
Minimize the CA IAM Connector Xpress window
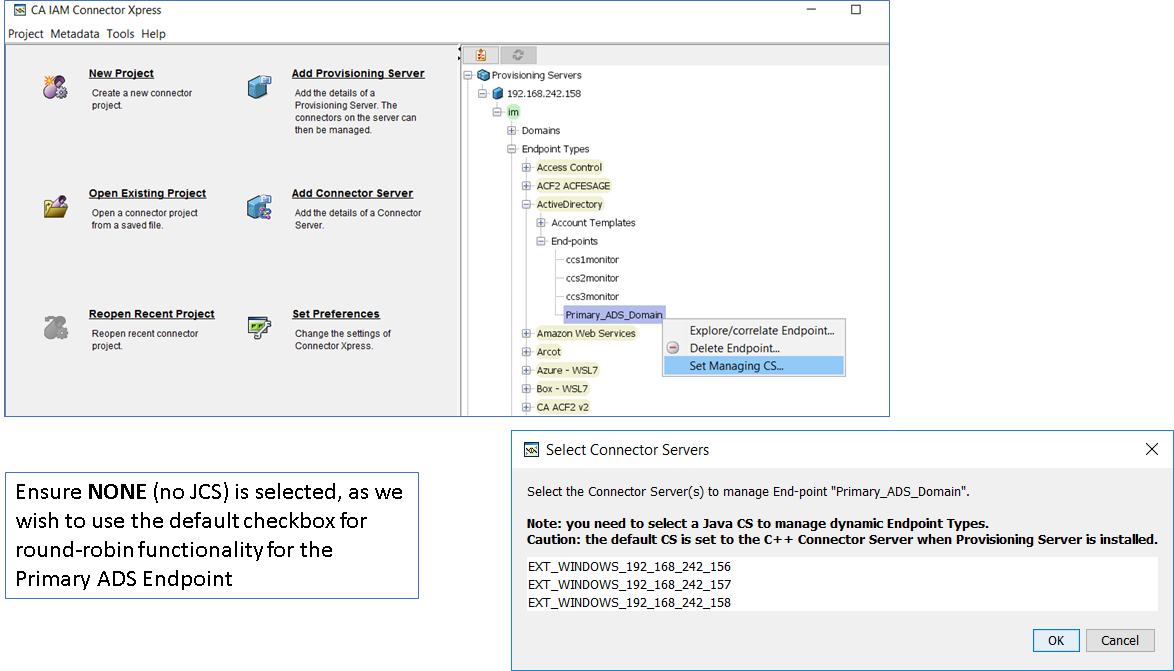[x=812, y=10]
